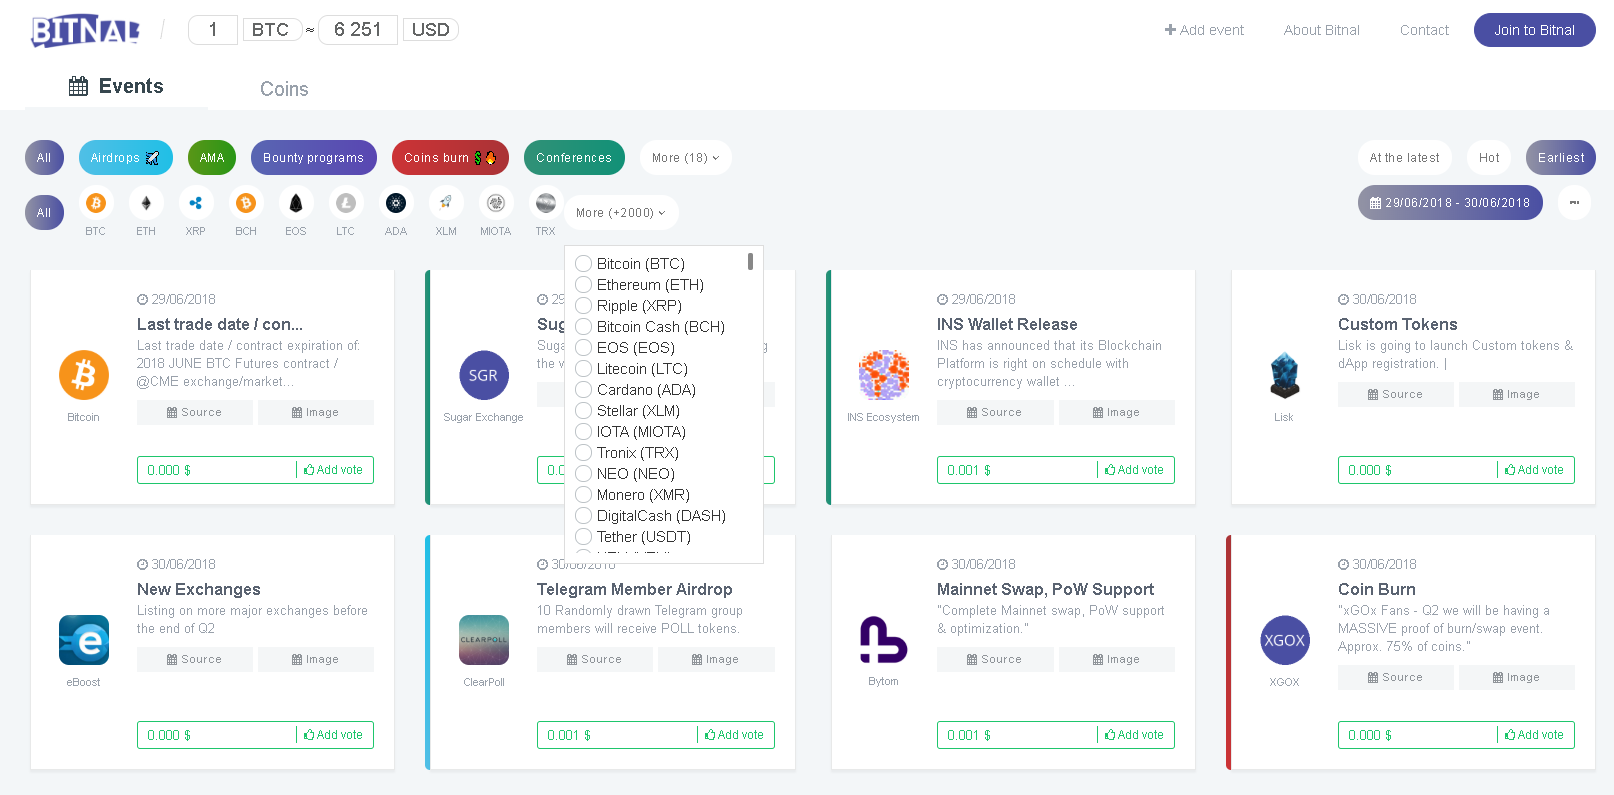This screenshot has height=795, width=1614.
Task: Select the All coins filter
Action: click(x=44, y=213)
